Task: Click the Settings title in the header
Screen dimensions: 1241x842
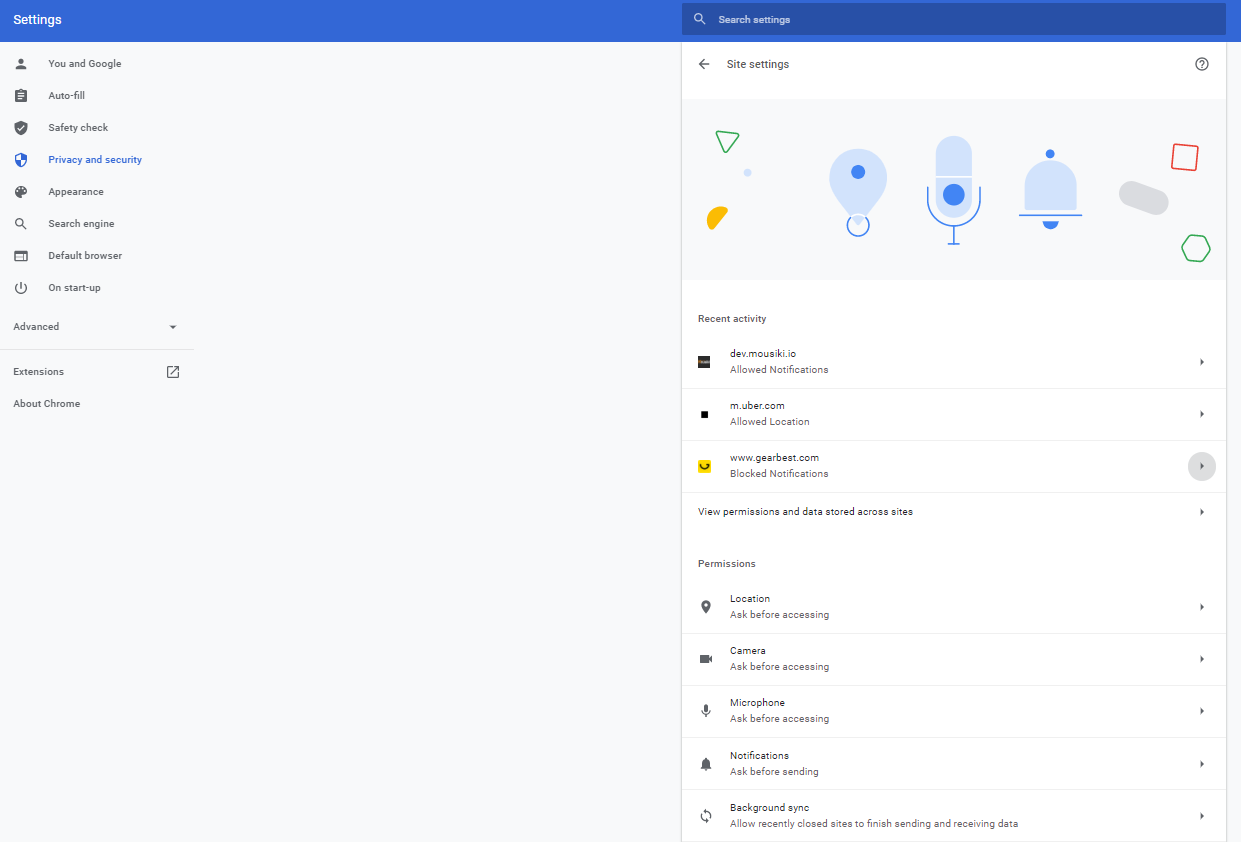Action: [37, 20]
